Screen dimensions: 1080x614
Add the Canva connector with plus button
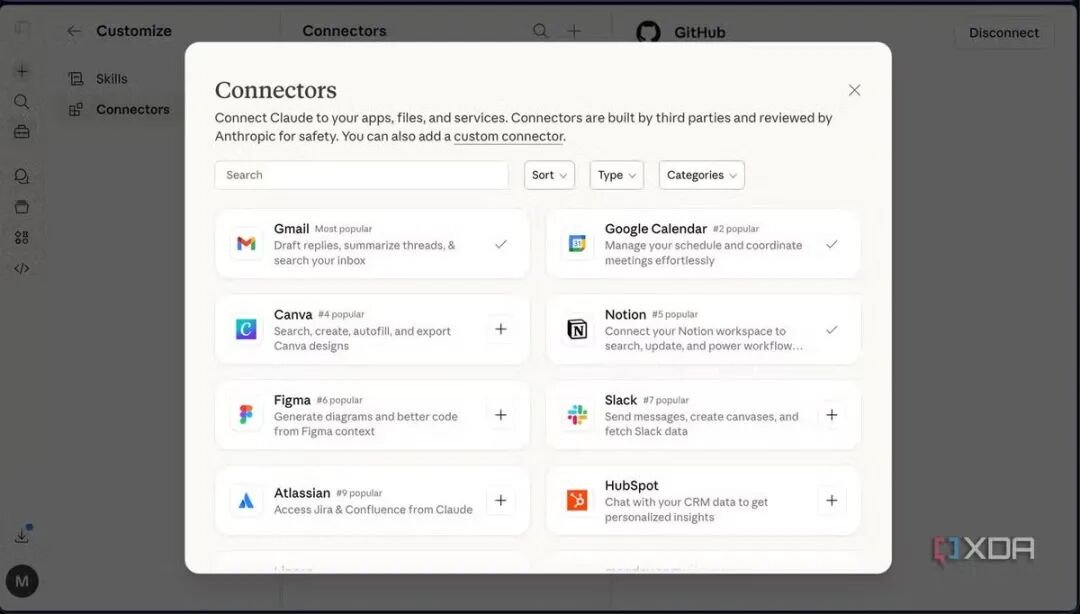coord(501,329)
